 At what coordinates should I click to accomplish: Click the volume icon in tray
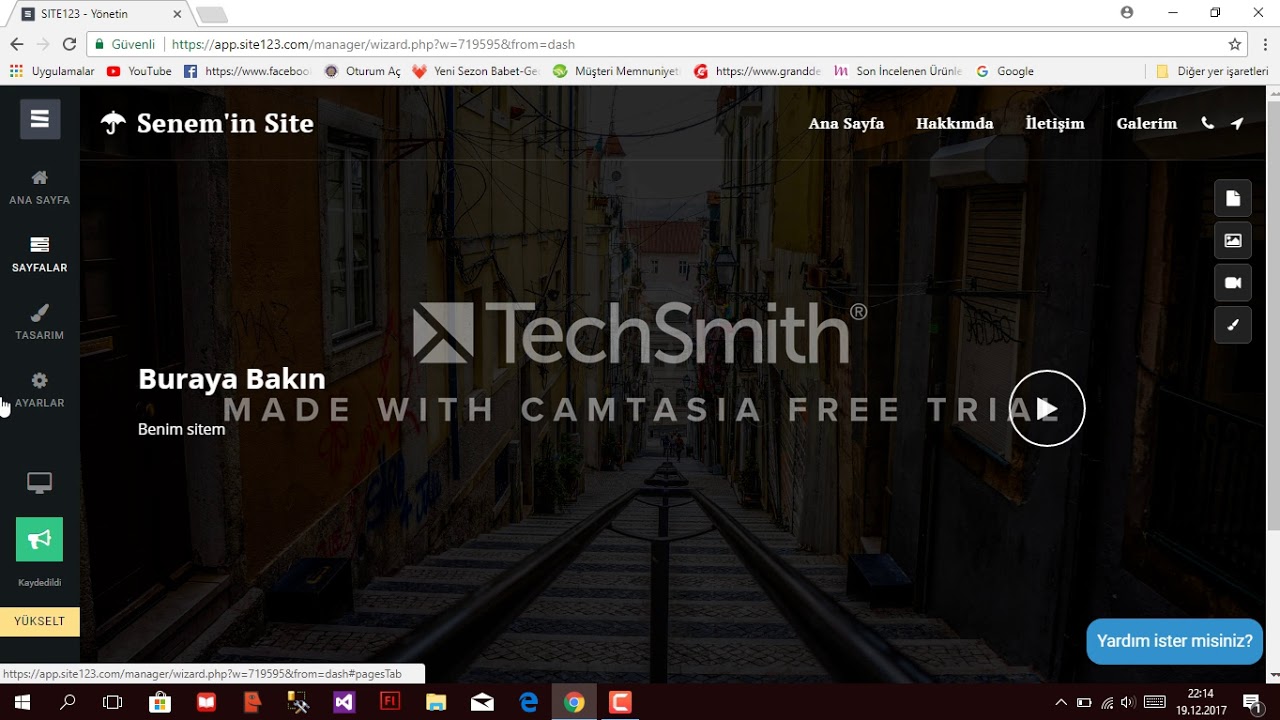(1129, 702)
